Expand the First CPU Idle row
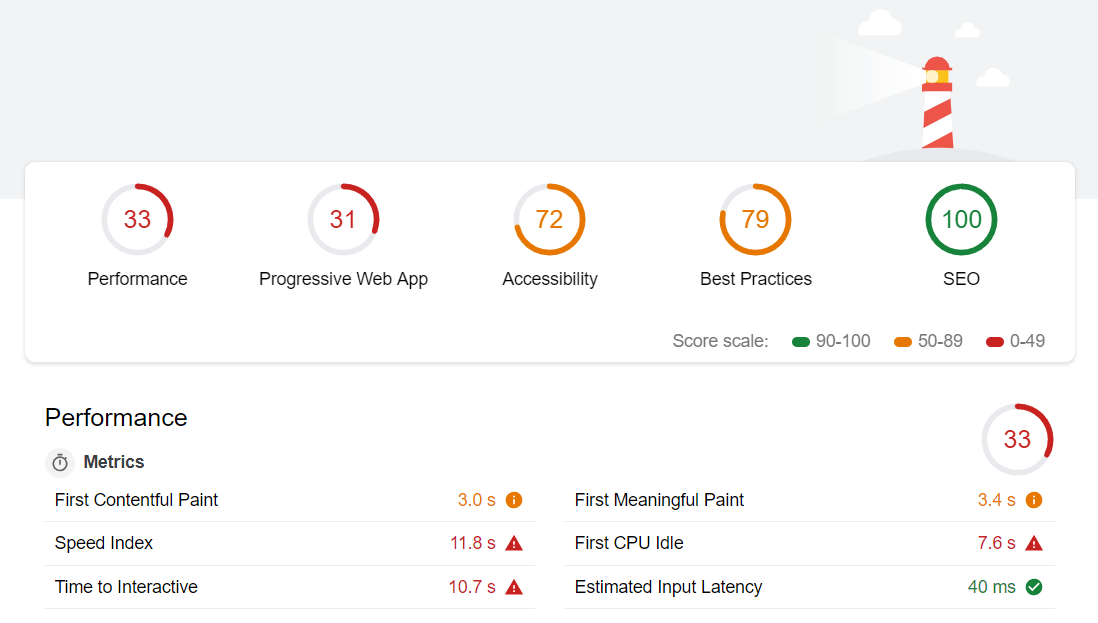Screen dimensions: 1098x623 click(x=629, y=544)
